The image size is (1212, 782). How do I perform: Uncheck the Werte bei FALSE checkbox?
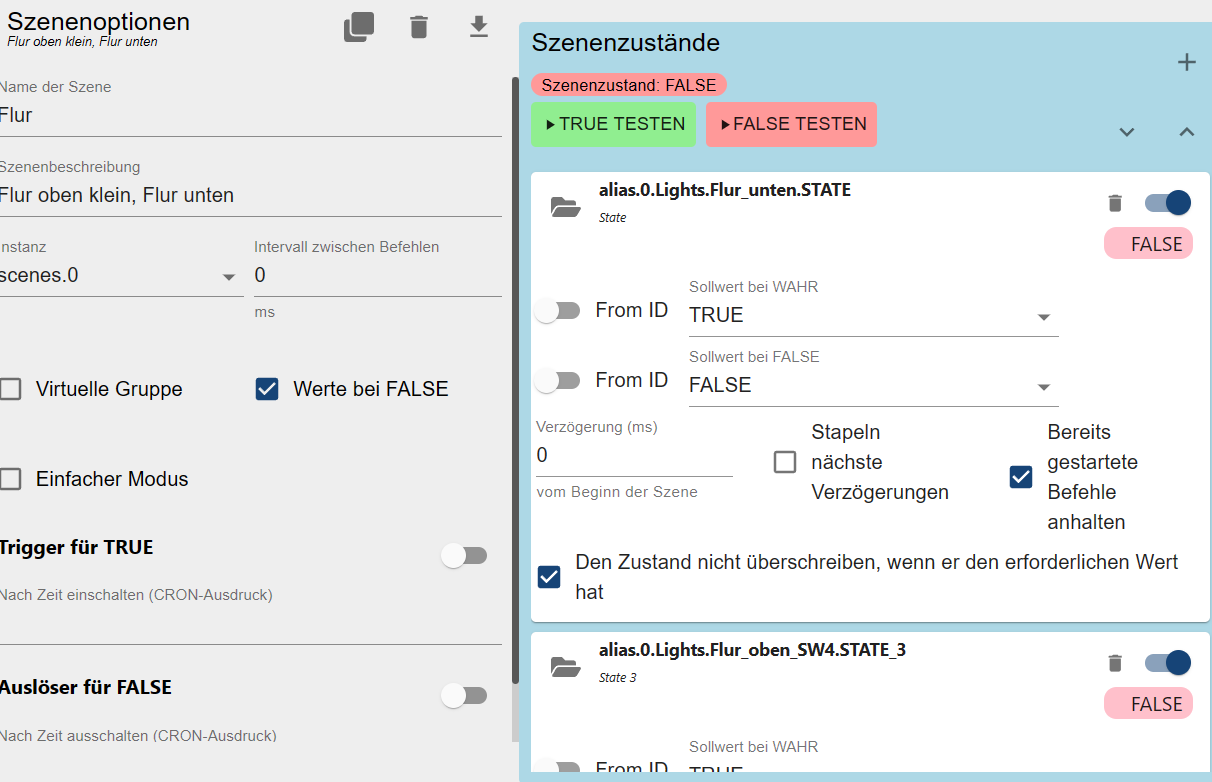(x=267, y=389)
